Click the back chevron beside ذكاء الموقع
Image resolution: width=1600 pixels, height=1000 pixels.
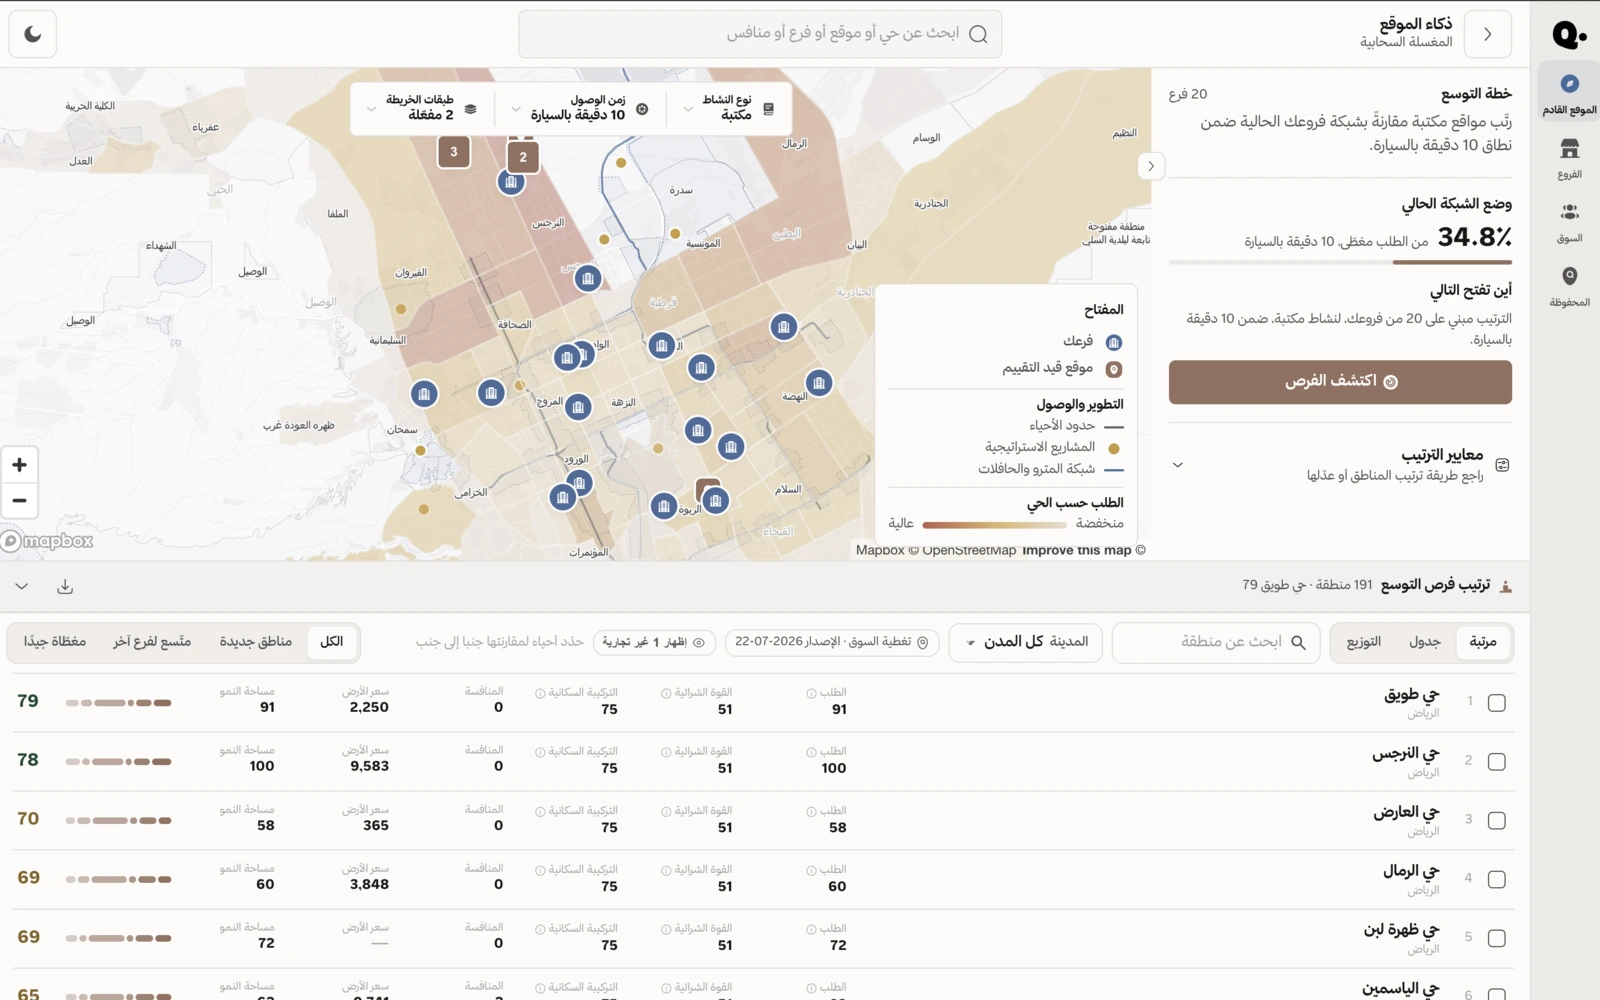[x=1487, y=34]
